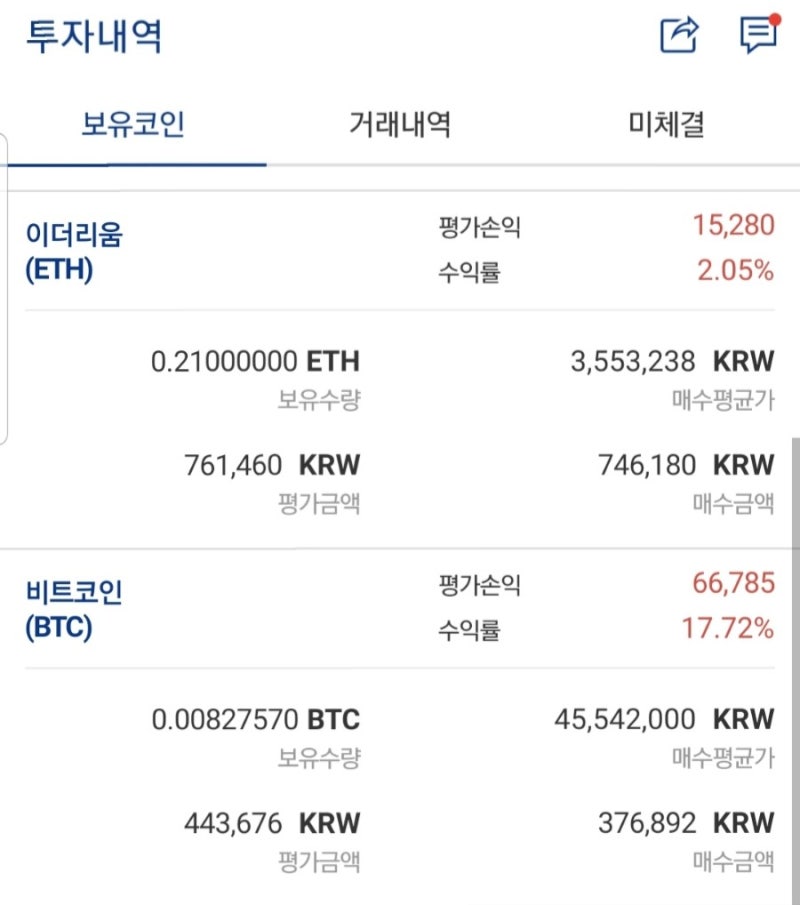
Task: Select the 0.21000000 ETH holding amount
Action: (x=255, y=362)
